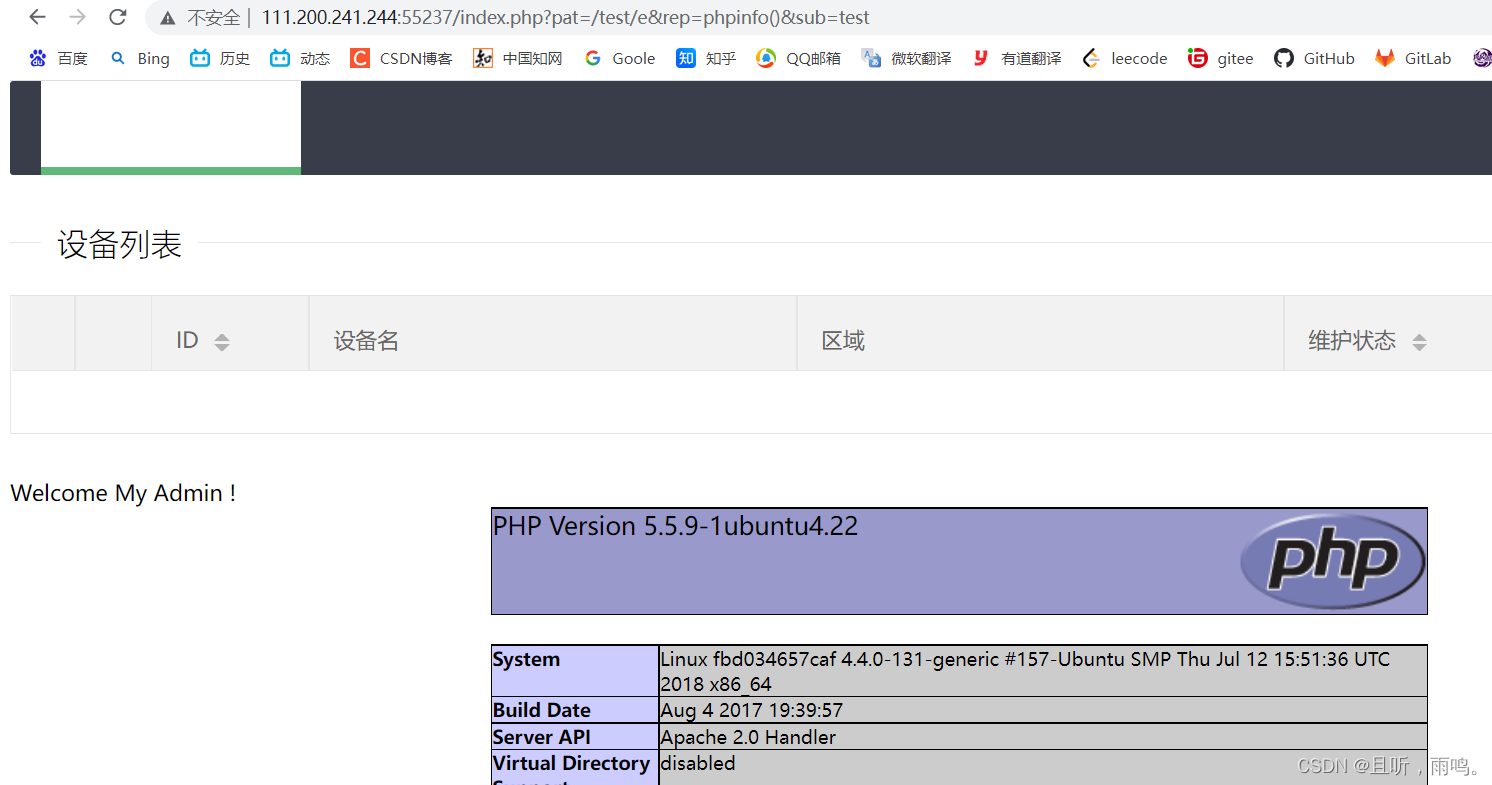Open the Bing bookmark
Image resolution: width=1492 pixels, height=785 pixels.
pos(140,58)
